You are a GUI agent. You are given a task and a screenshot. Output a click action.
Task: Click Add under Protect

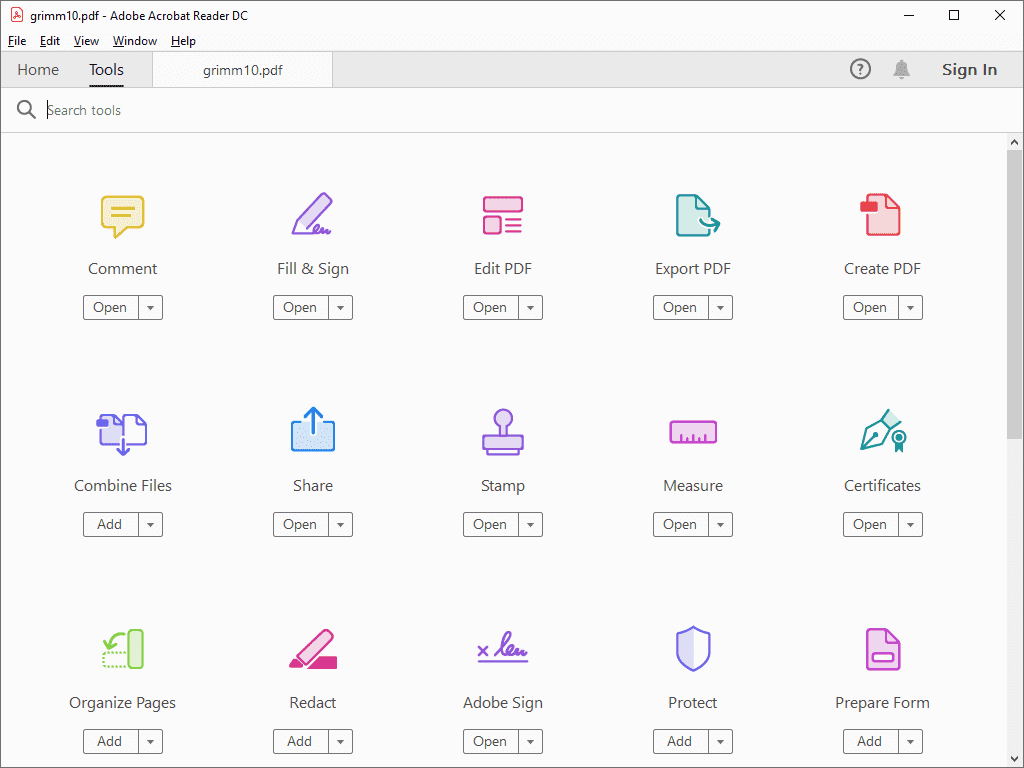[680, 741]
